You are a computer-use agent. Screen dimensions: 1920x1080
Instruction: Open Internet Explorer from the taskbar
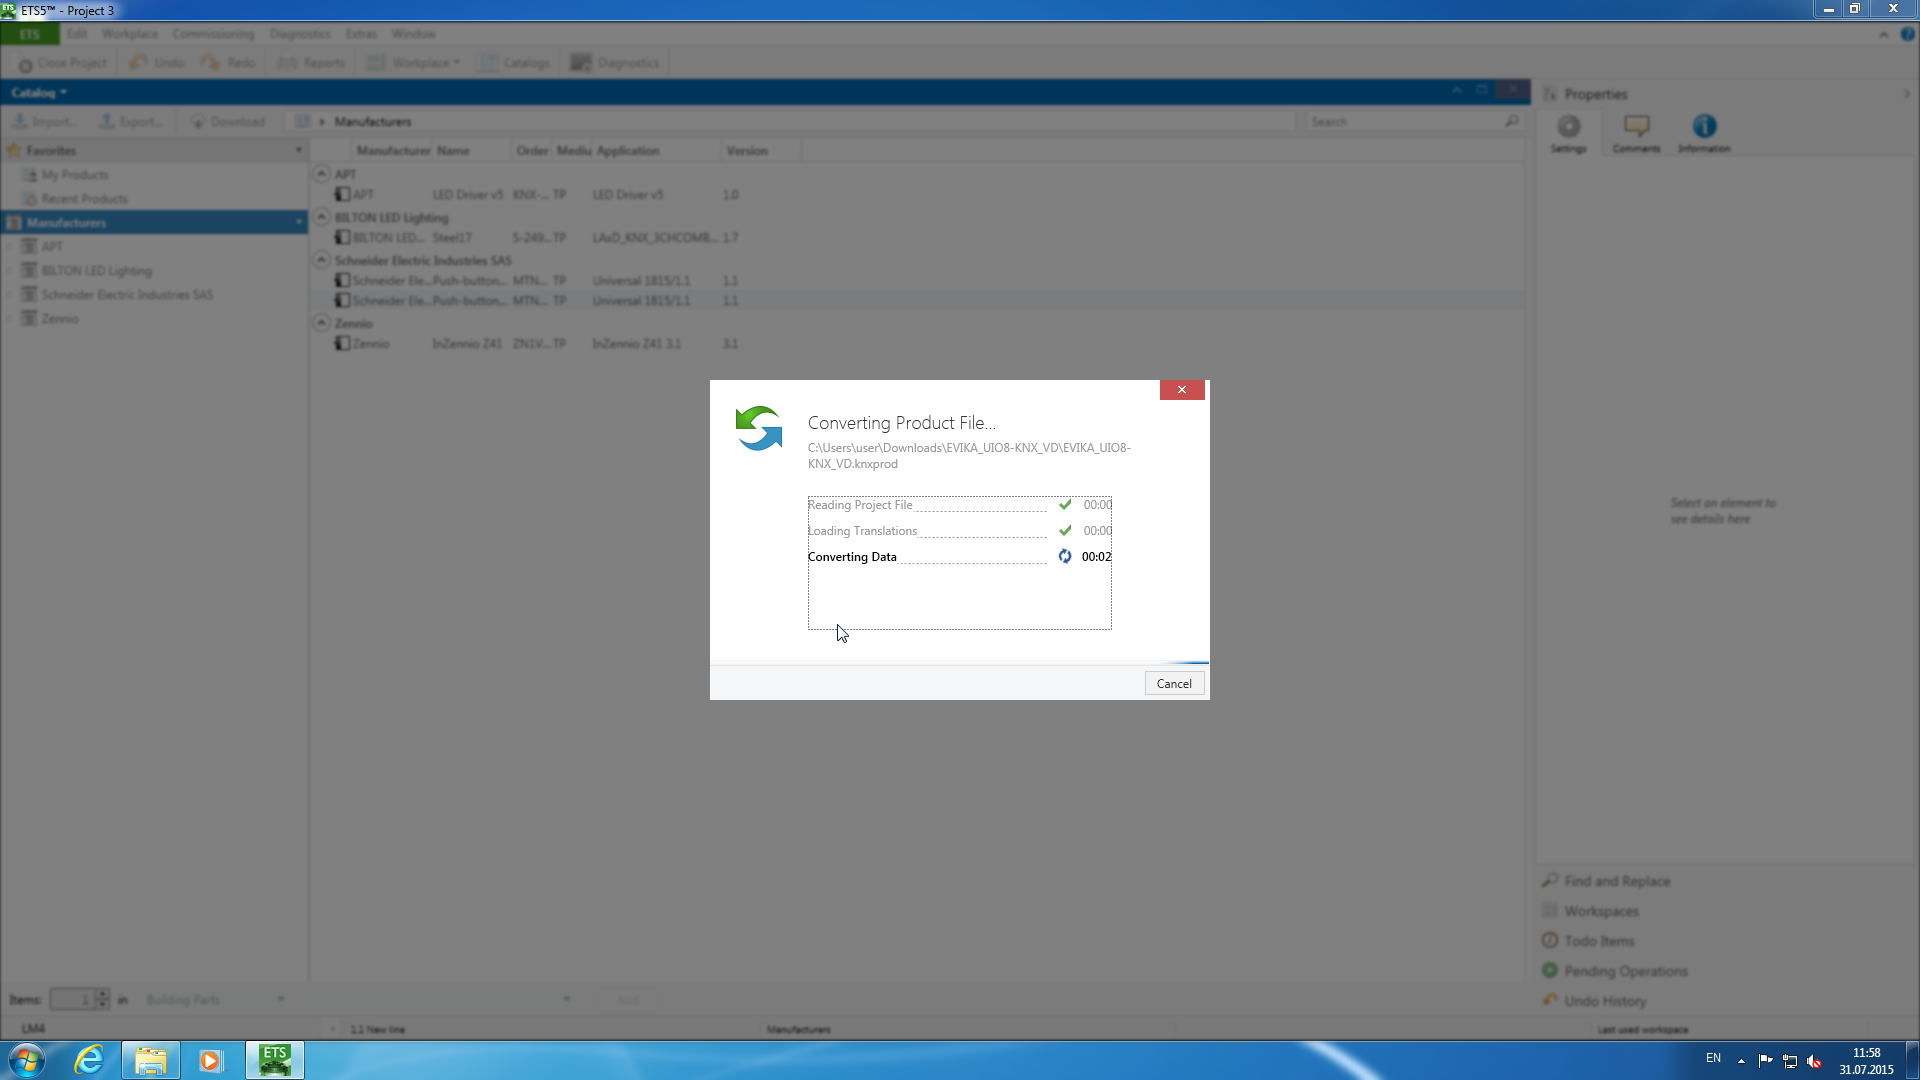coord(89,1060)
